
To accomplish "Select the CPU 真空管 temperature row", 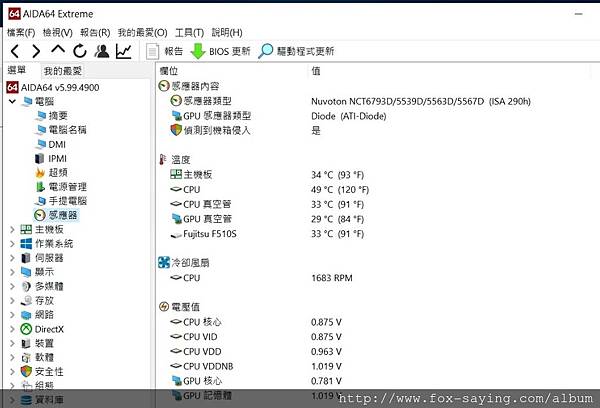I will [x=267, y=204].
